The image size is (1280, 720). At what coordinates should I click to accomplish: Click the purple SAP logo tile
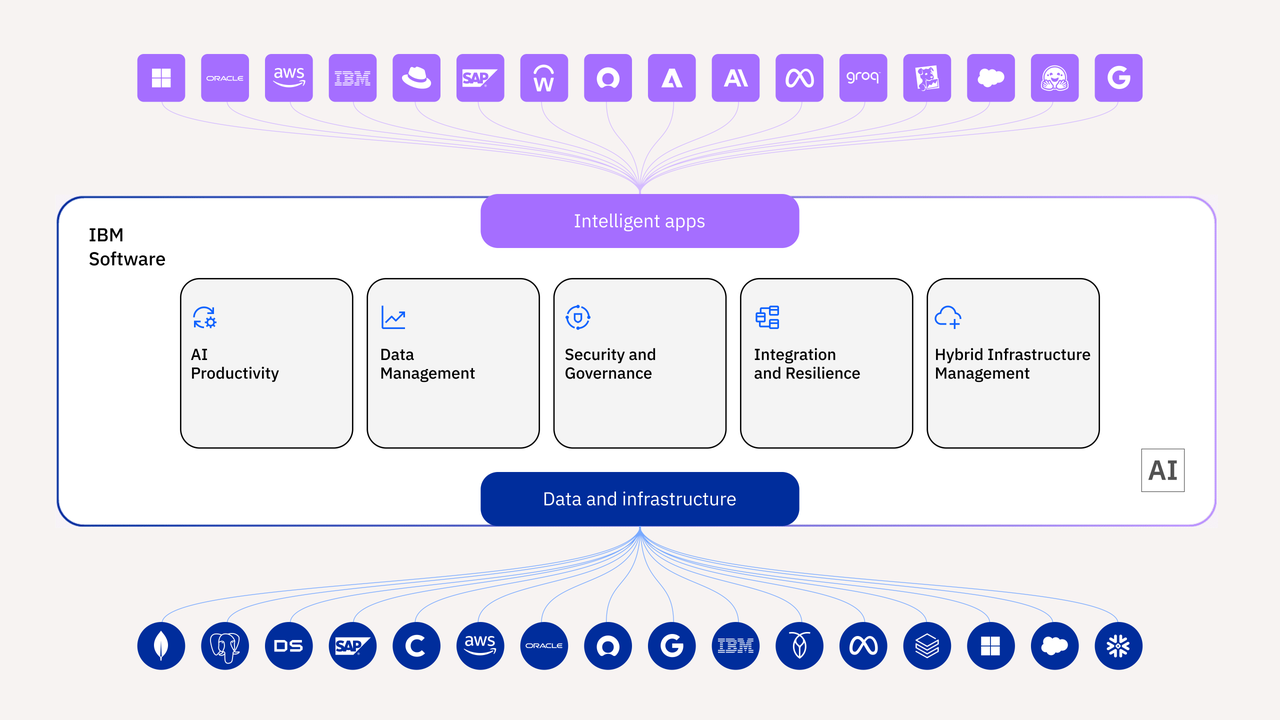480,78
